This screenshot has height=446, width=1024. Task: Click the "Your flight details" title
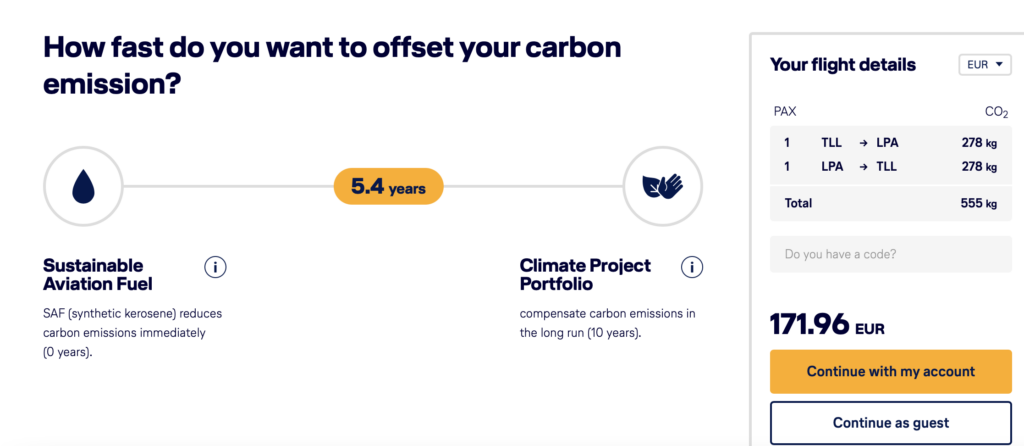[842, 65]
